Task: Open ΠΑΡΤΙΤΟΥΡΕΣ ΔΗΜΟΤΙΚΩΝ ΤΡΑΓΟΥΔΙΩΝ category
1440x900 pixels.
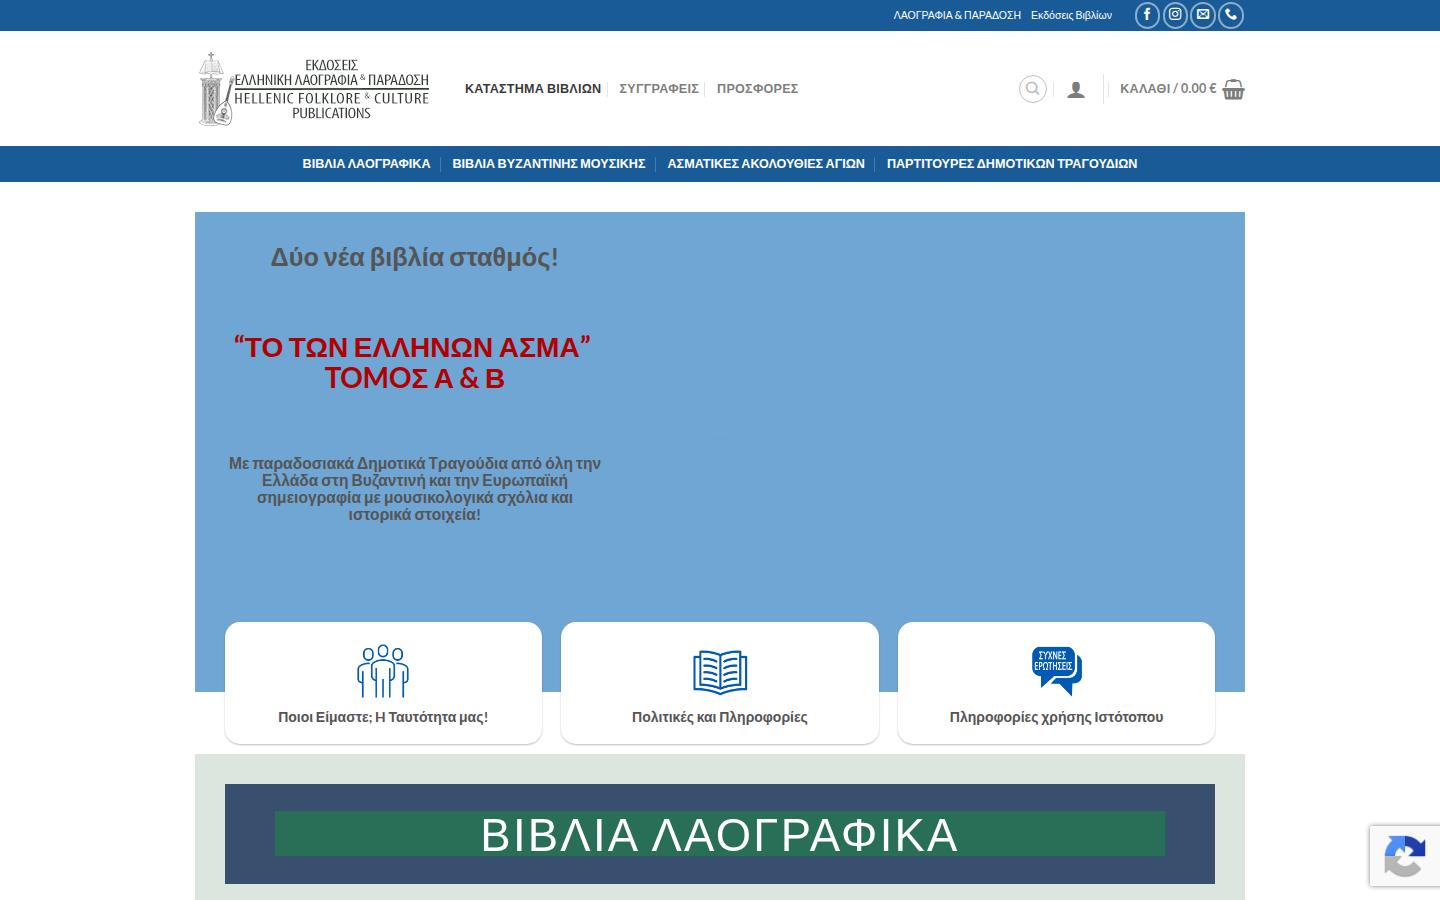Action: point(1012,164)
